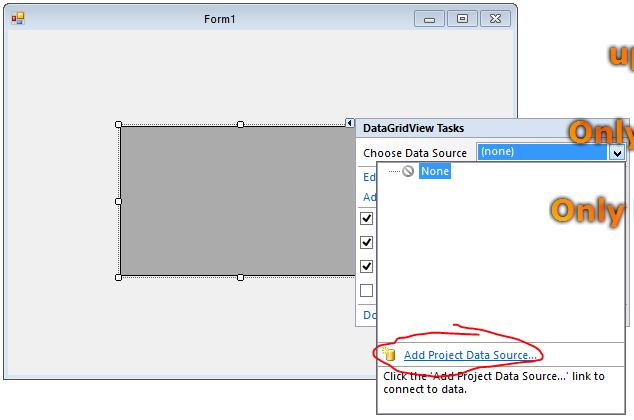Click the Form1 title text

click(220, 19)
